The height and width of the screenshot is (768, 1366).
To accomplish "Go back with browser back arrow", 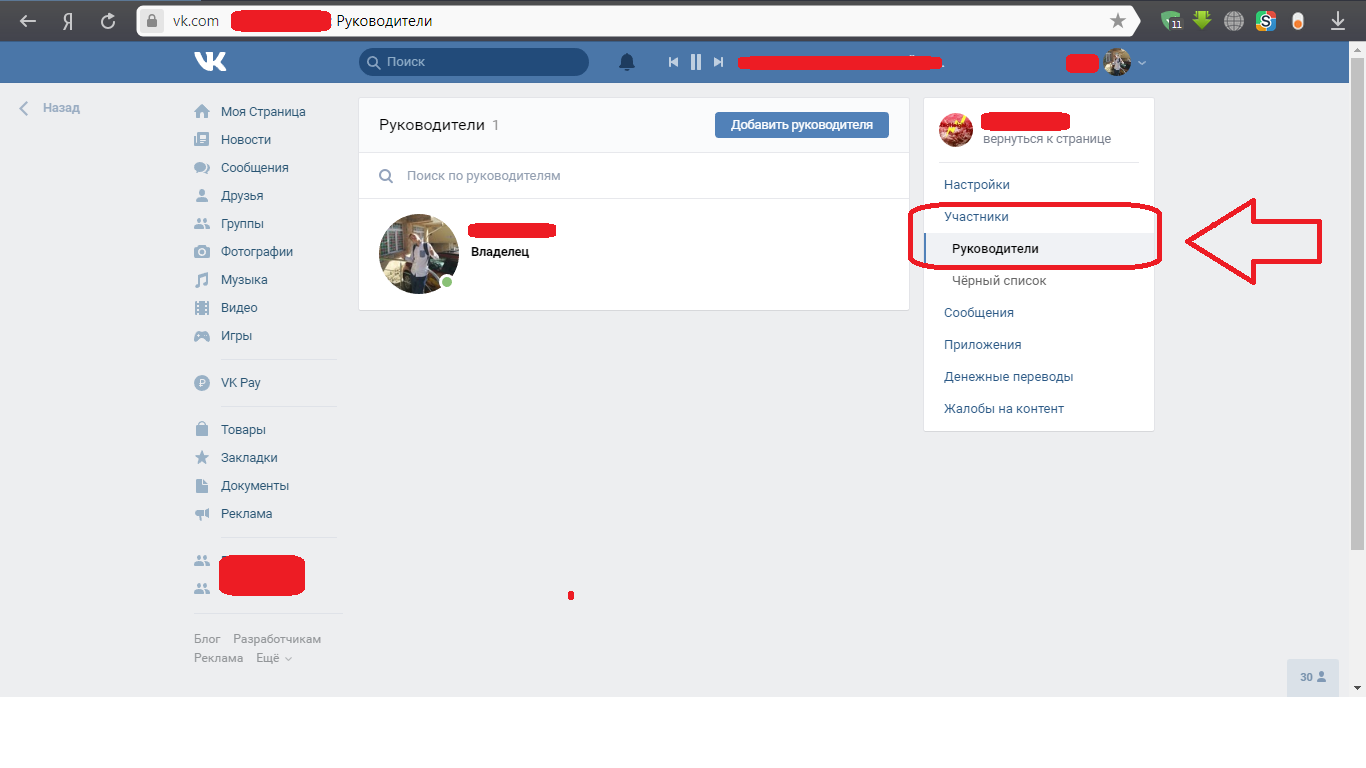I will 28,20.
